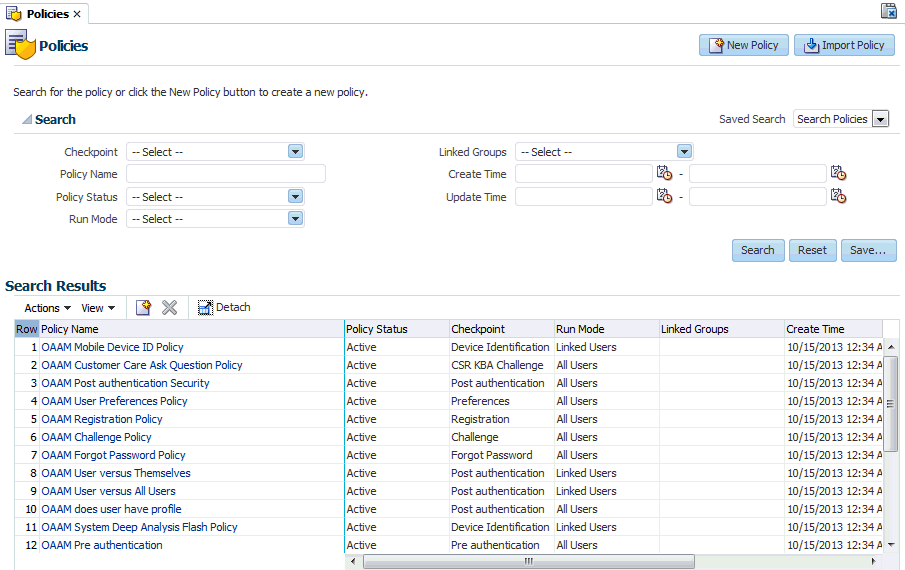Open Create Time end date picker icon
Viewport: 905px width, 570px height.
pyautogui.click(x=838, y=173)
